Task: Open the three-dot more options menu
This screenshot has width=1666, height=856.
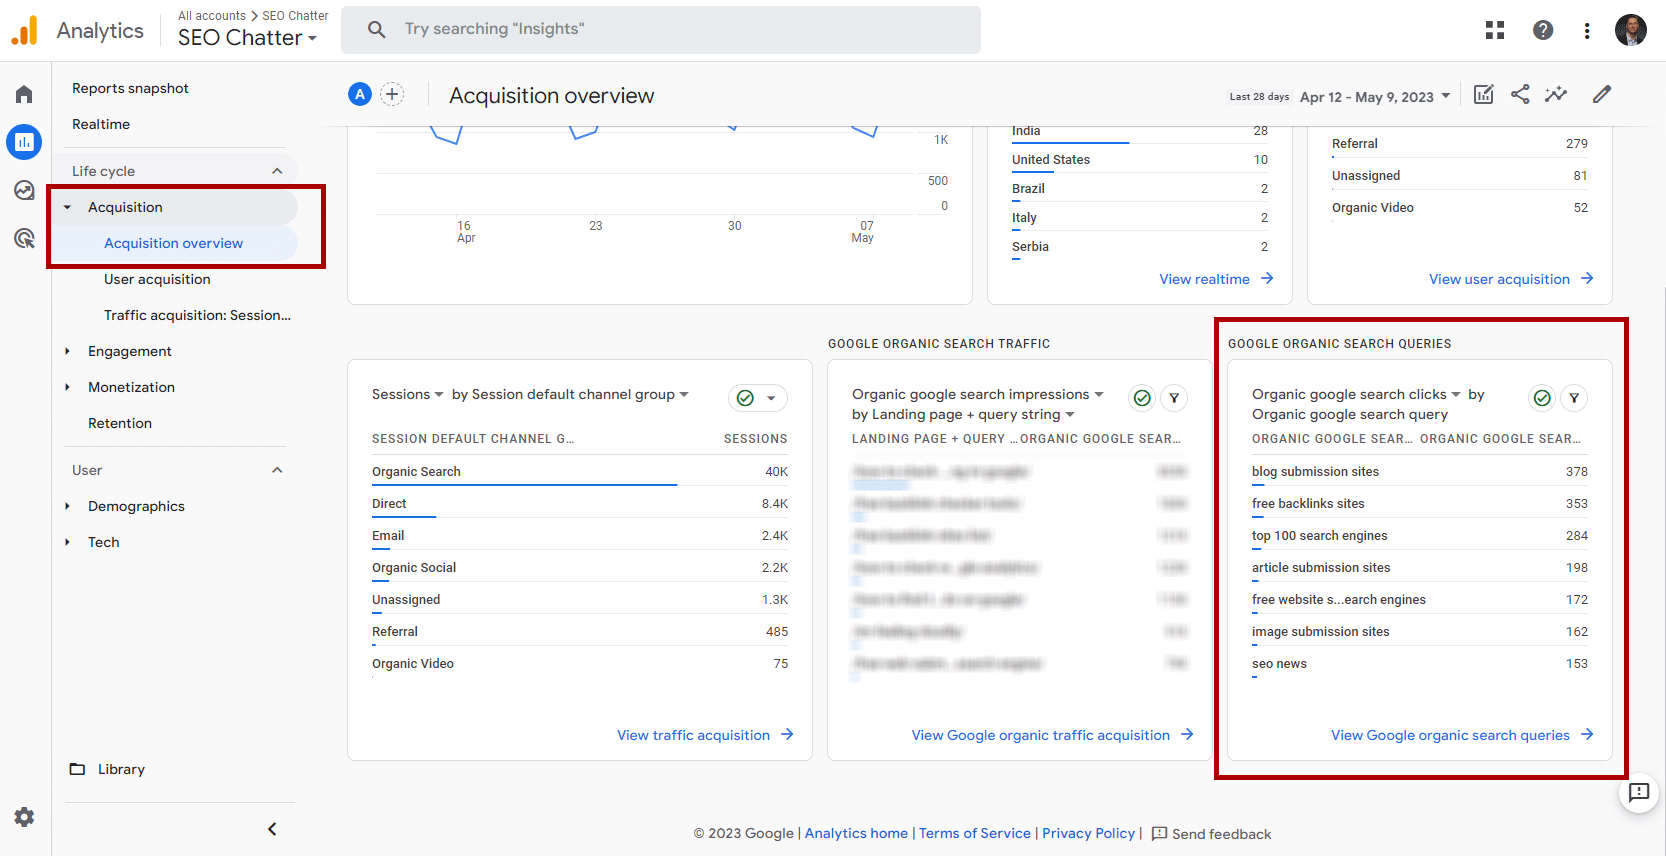Action: 1587,30
